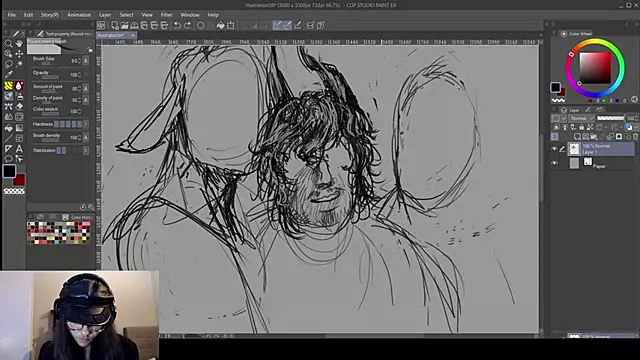Open the Layer menu
640x360 pixels.
(105, 15)
